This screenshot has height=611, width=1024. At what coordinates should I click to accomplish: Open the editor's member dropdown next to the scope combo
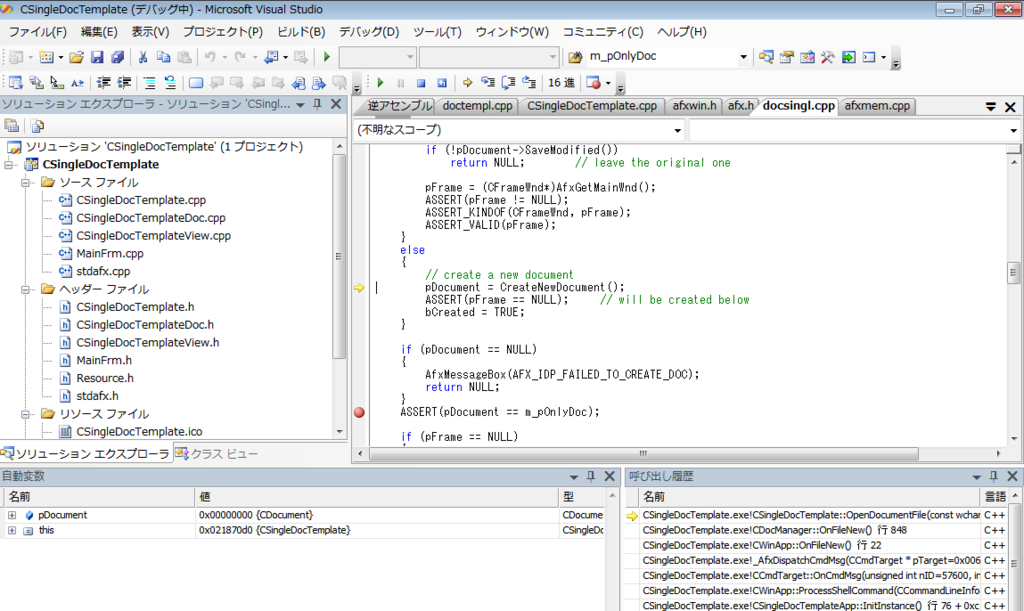(1013, 131)
